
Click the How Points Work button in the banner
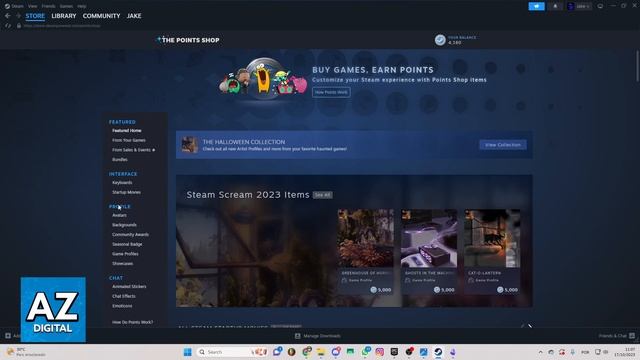coord(331,92)
